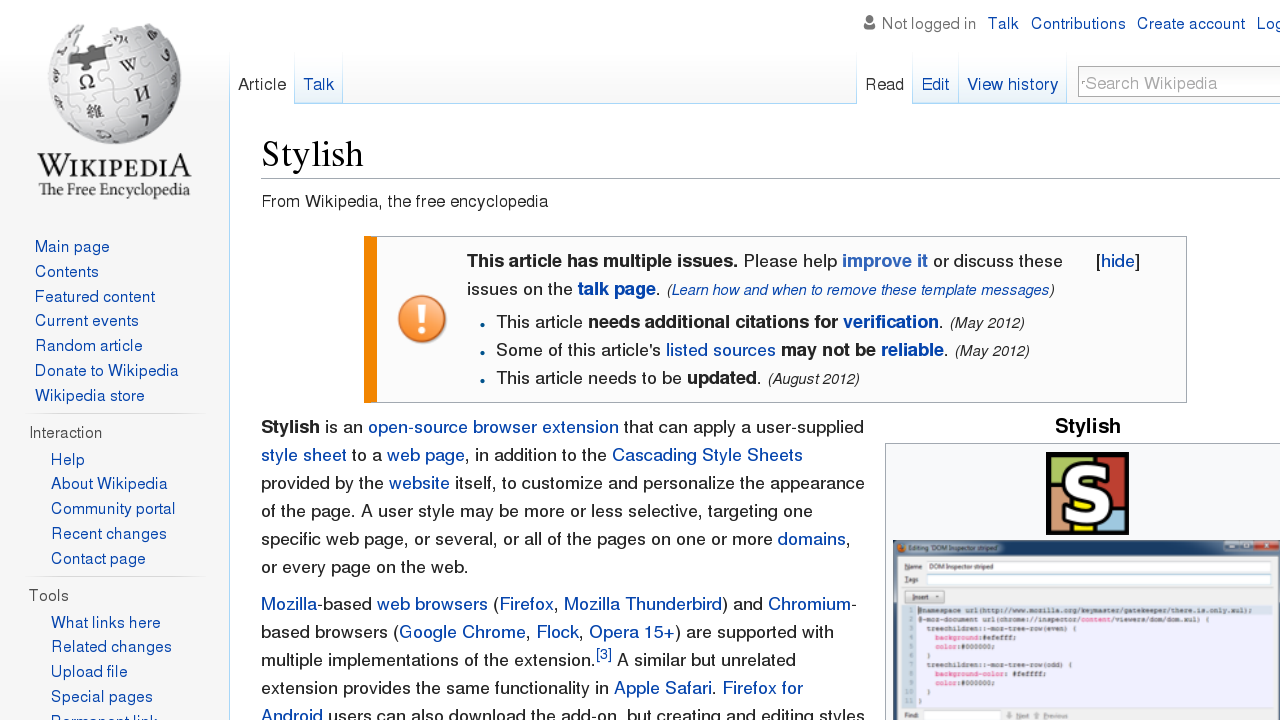Follow the open-source browser extension link
Screen dimensions: 1280x720
493,427
